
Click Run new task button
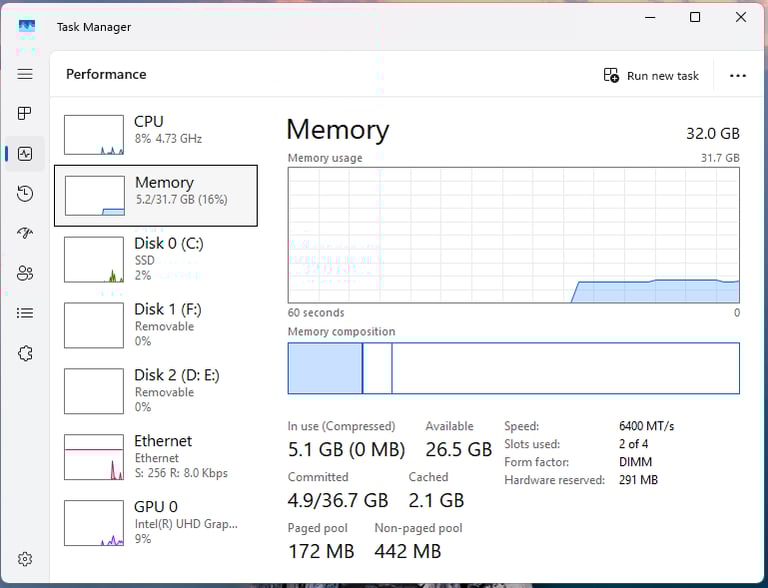pyautogui.click(x=651, y=75)
